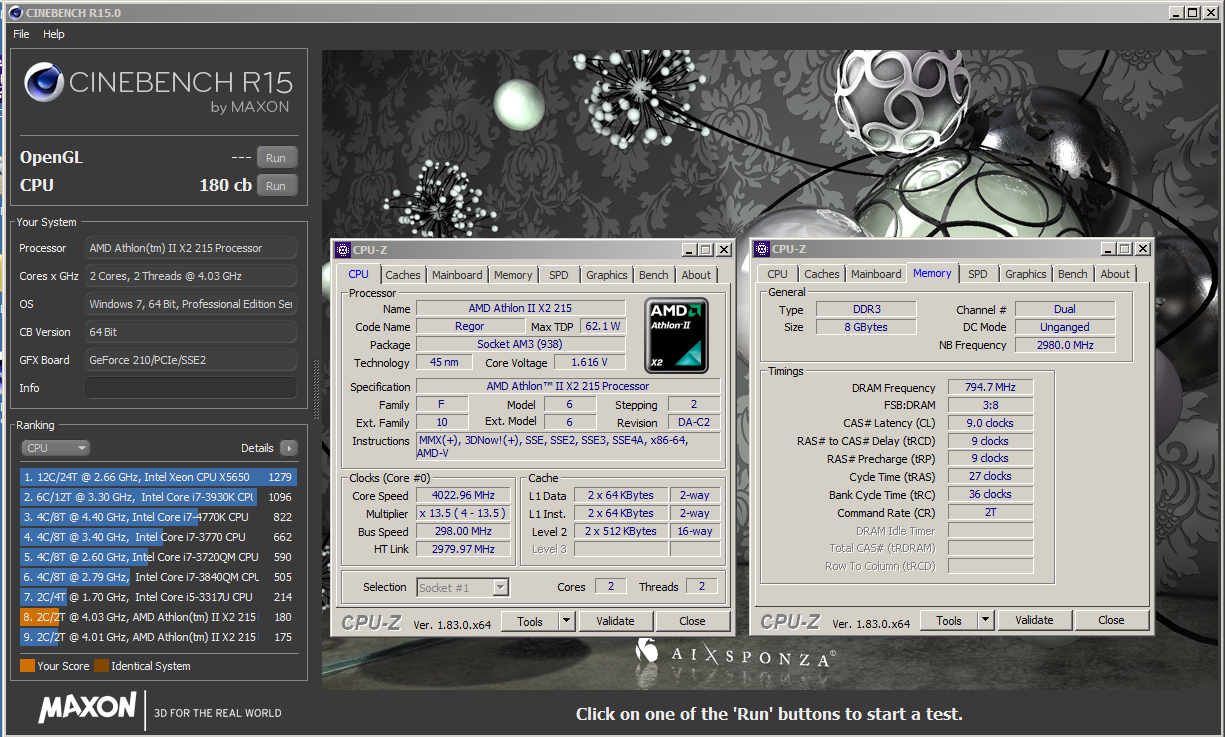
Task: Select ranking row Intel Xeon CPU X5650
Action: (158, 477)
